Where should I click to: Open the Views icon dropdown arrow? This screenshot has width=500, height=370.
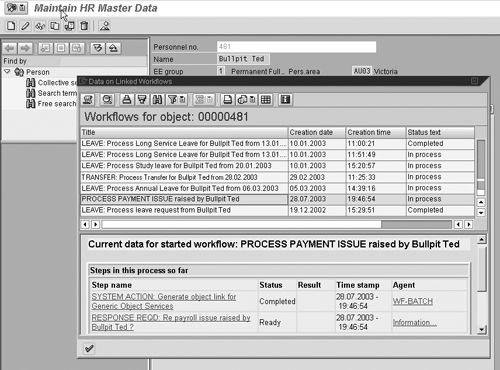click(253, 100)
